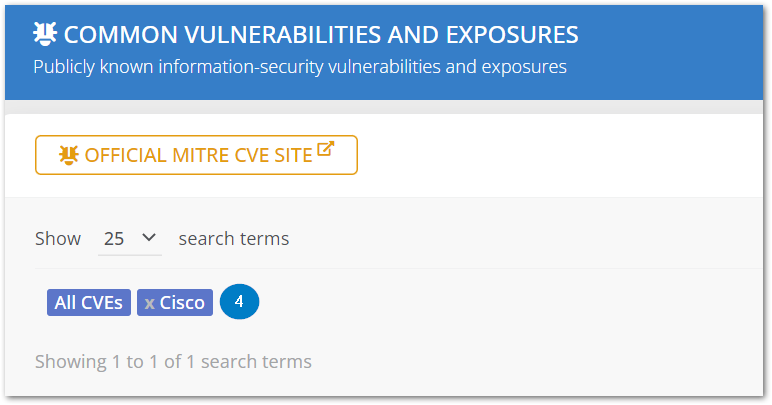Click the chevron arrow next to 25
This screenshot has width=772, height=405.
click(x=149, y=238)
